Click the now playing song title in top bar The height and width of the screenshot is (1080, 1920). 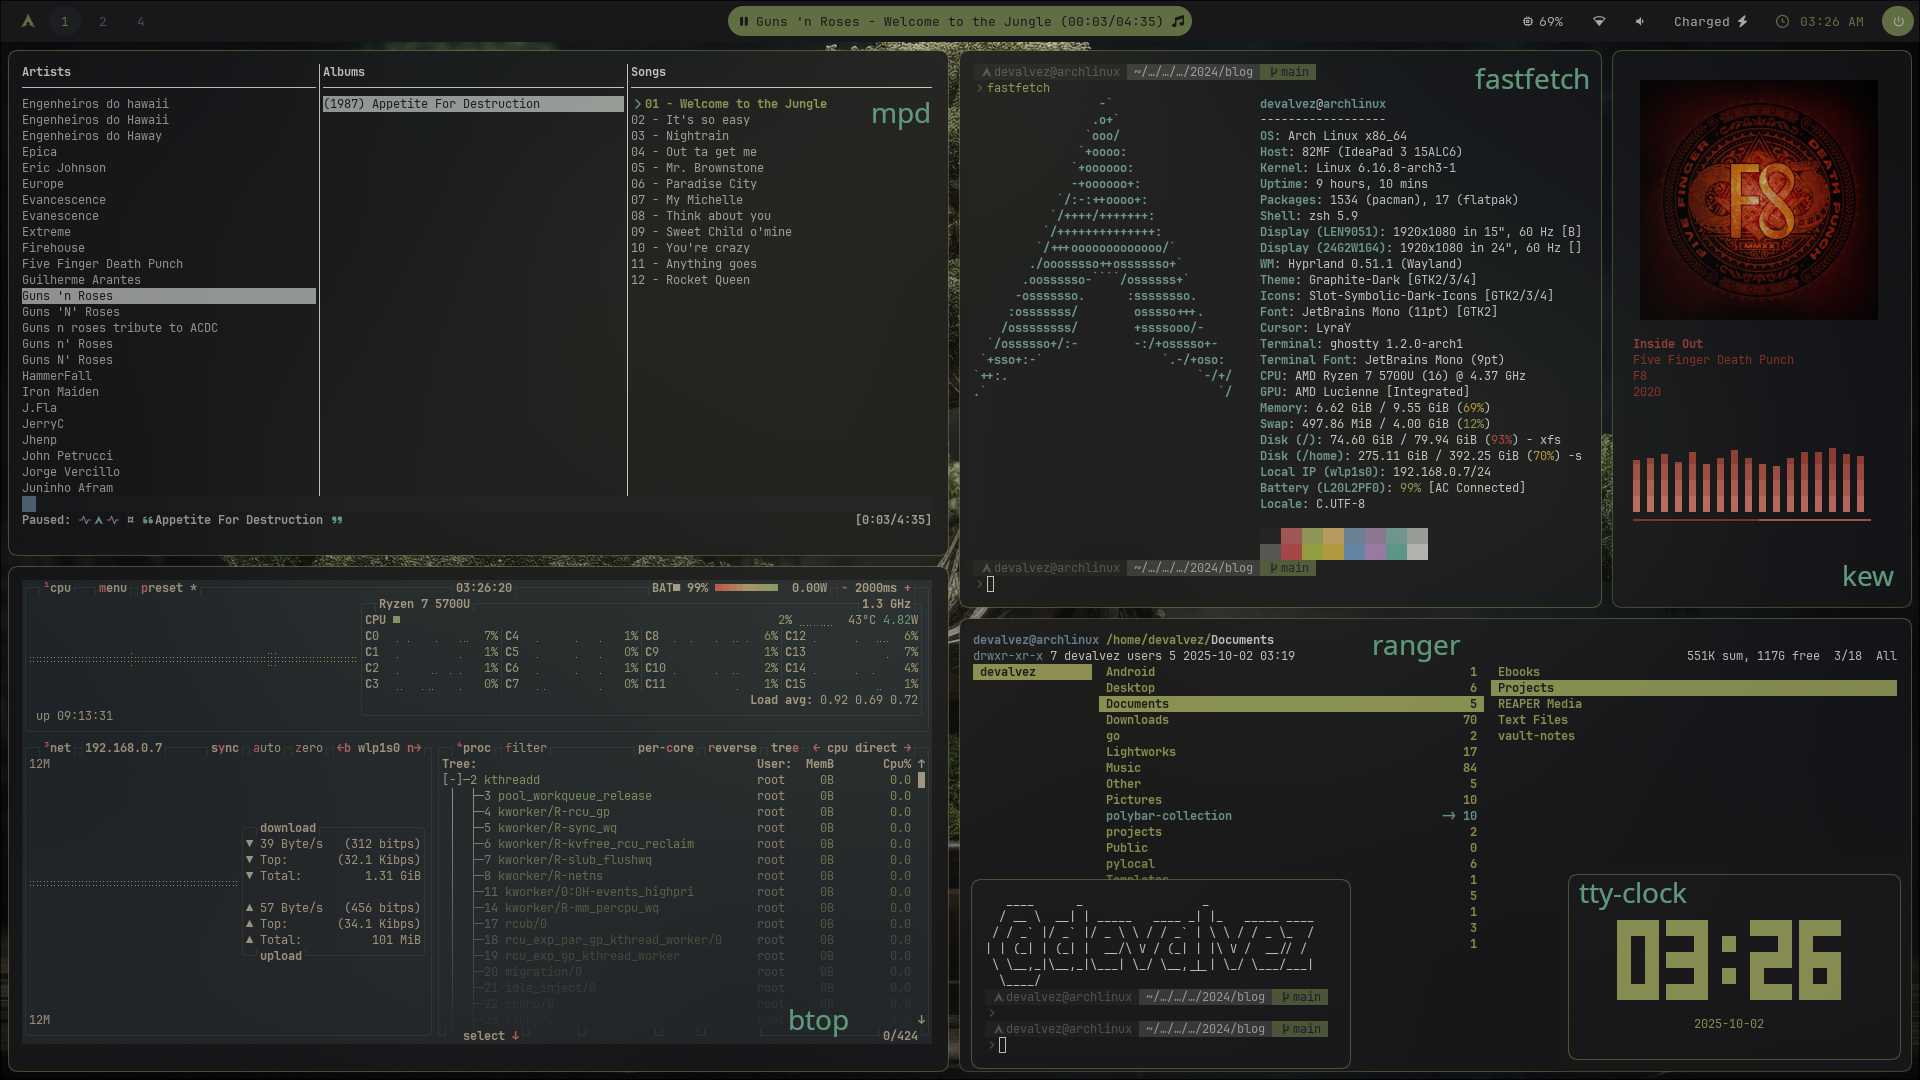click(960, 22)
